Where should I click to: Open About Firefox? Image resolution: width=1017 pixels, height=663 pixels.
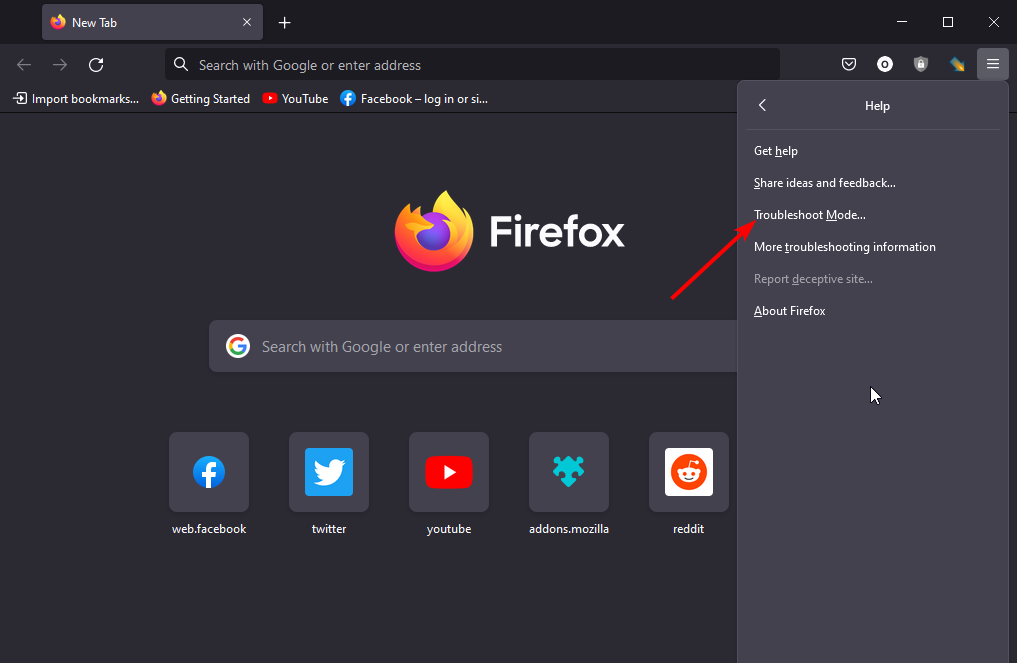pos(872,311)
